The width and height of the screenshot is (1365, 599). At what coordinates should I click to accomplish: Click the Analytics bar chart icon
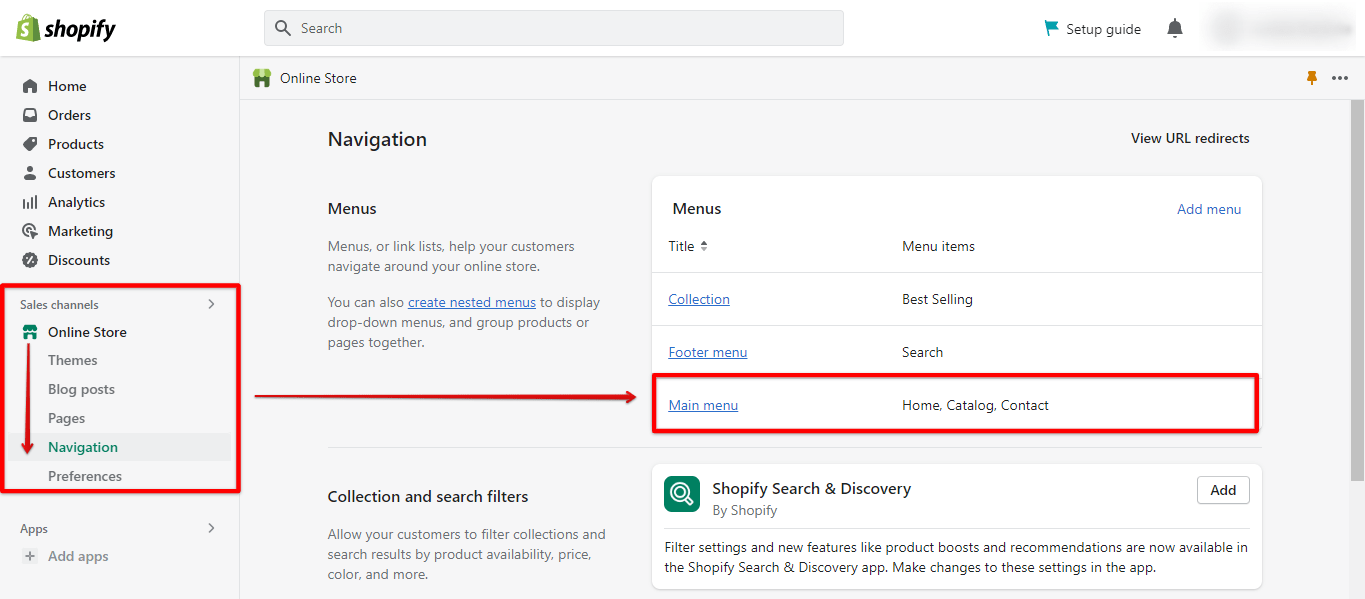tap(30, 202)
